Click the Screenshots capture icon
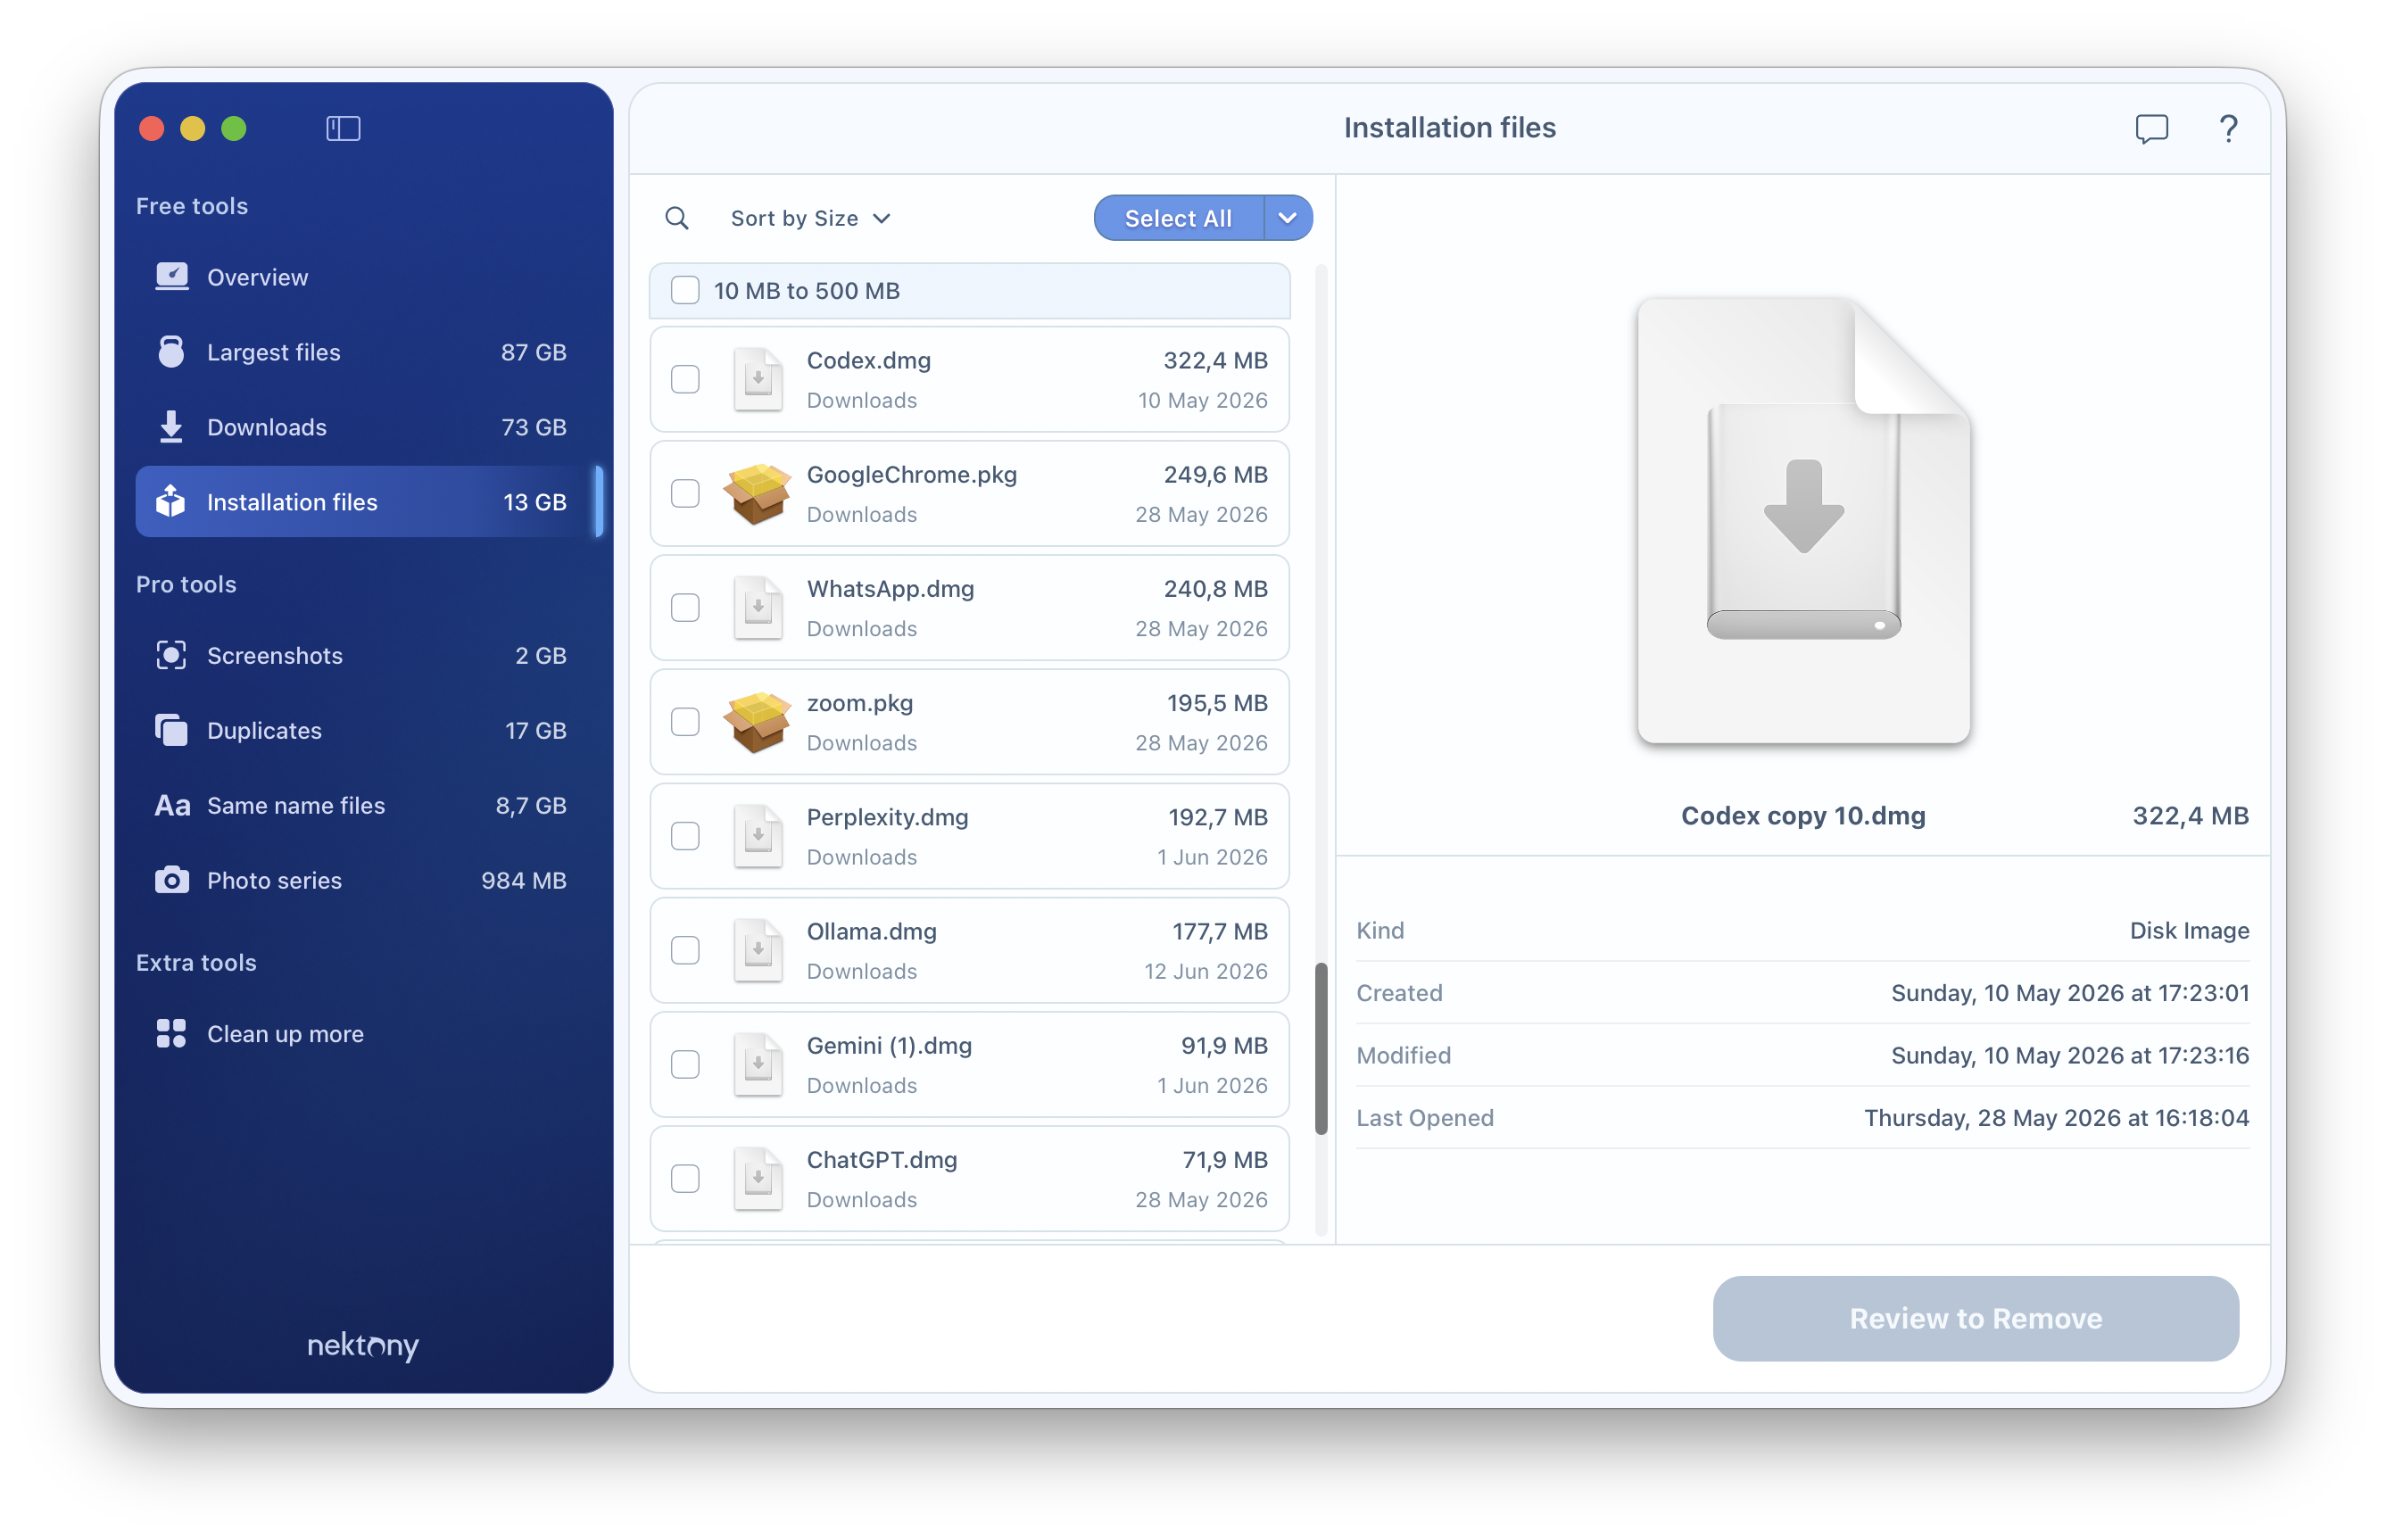Image resolution: width=2386 pixels, height=1540 pixels. coord(171,655)
